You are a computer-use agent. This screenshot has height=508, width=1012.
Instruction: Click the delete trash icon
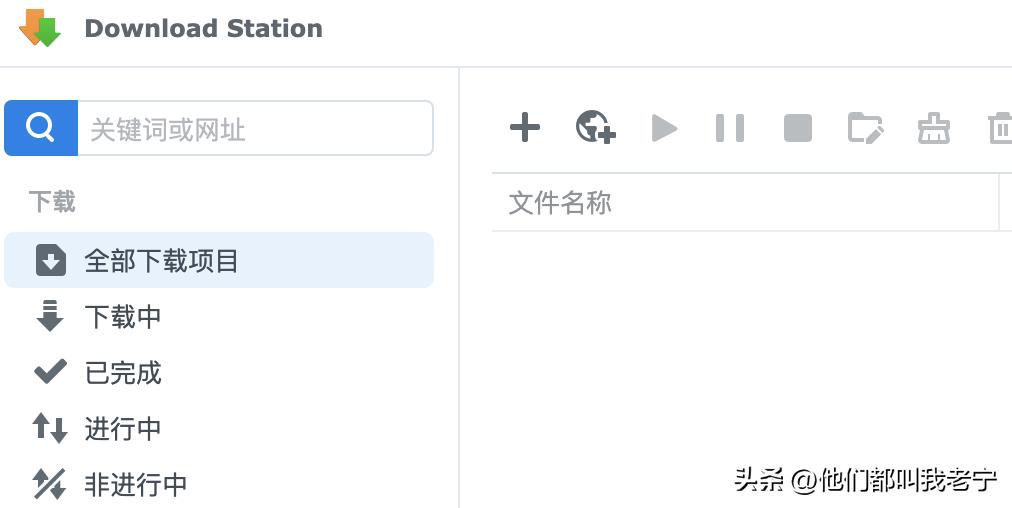[1000, 128]
